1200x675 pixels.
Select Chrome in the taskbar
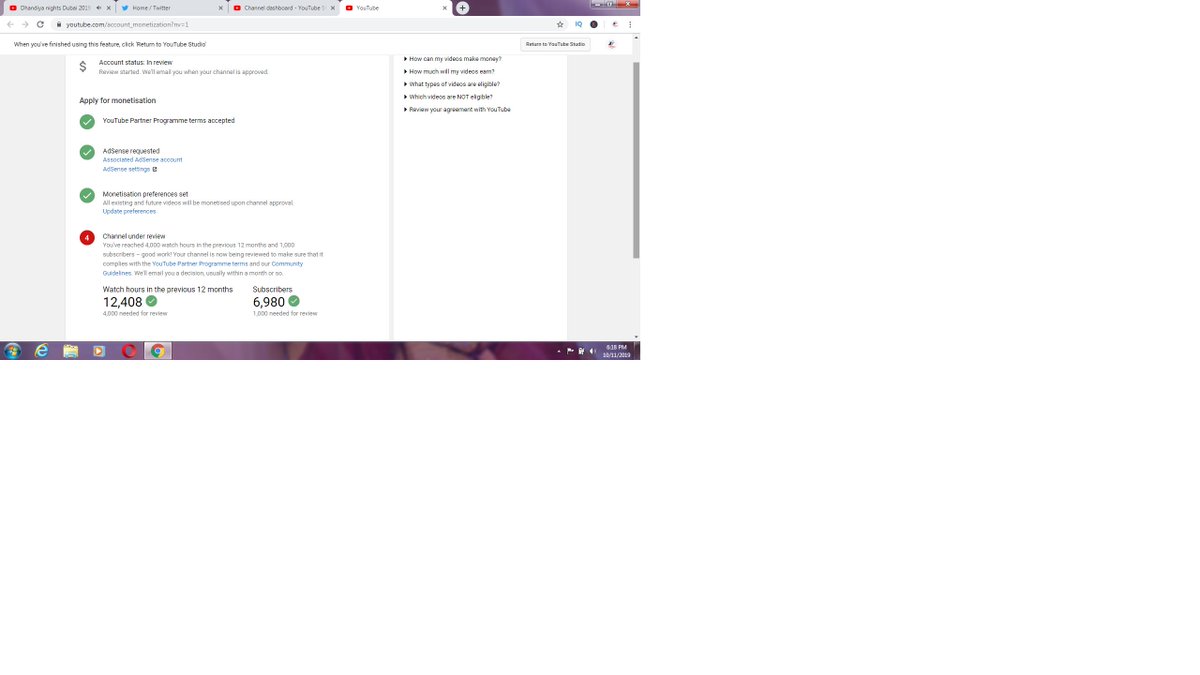pyautogui.click(x=157, y=351)
